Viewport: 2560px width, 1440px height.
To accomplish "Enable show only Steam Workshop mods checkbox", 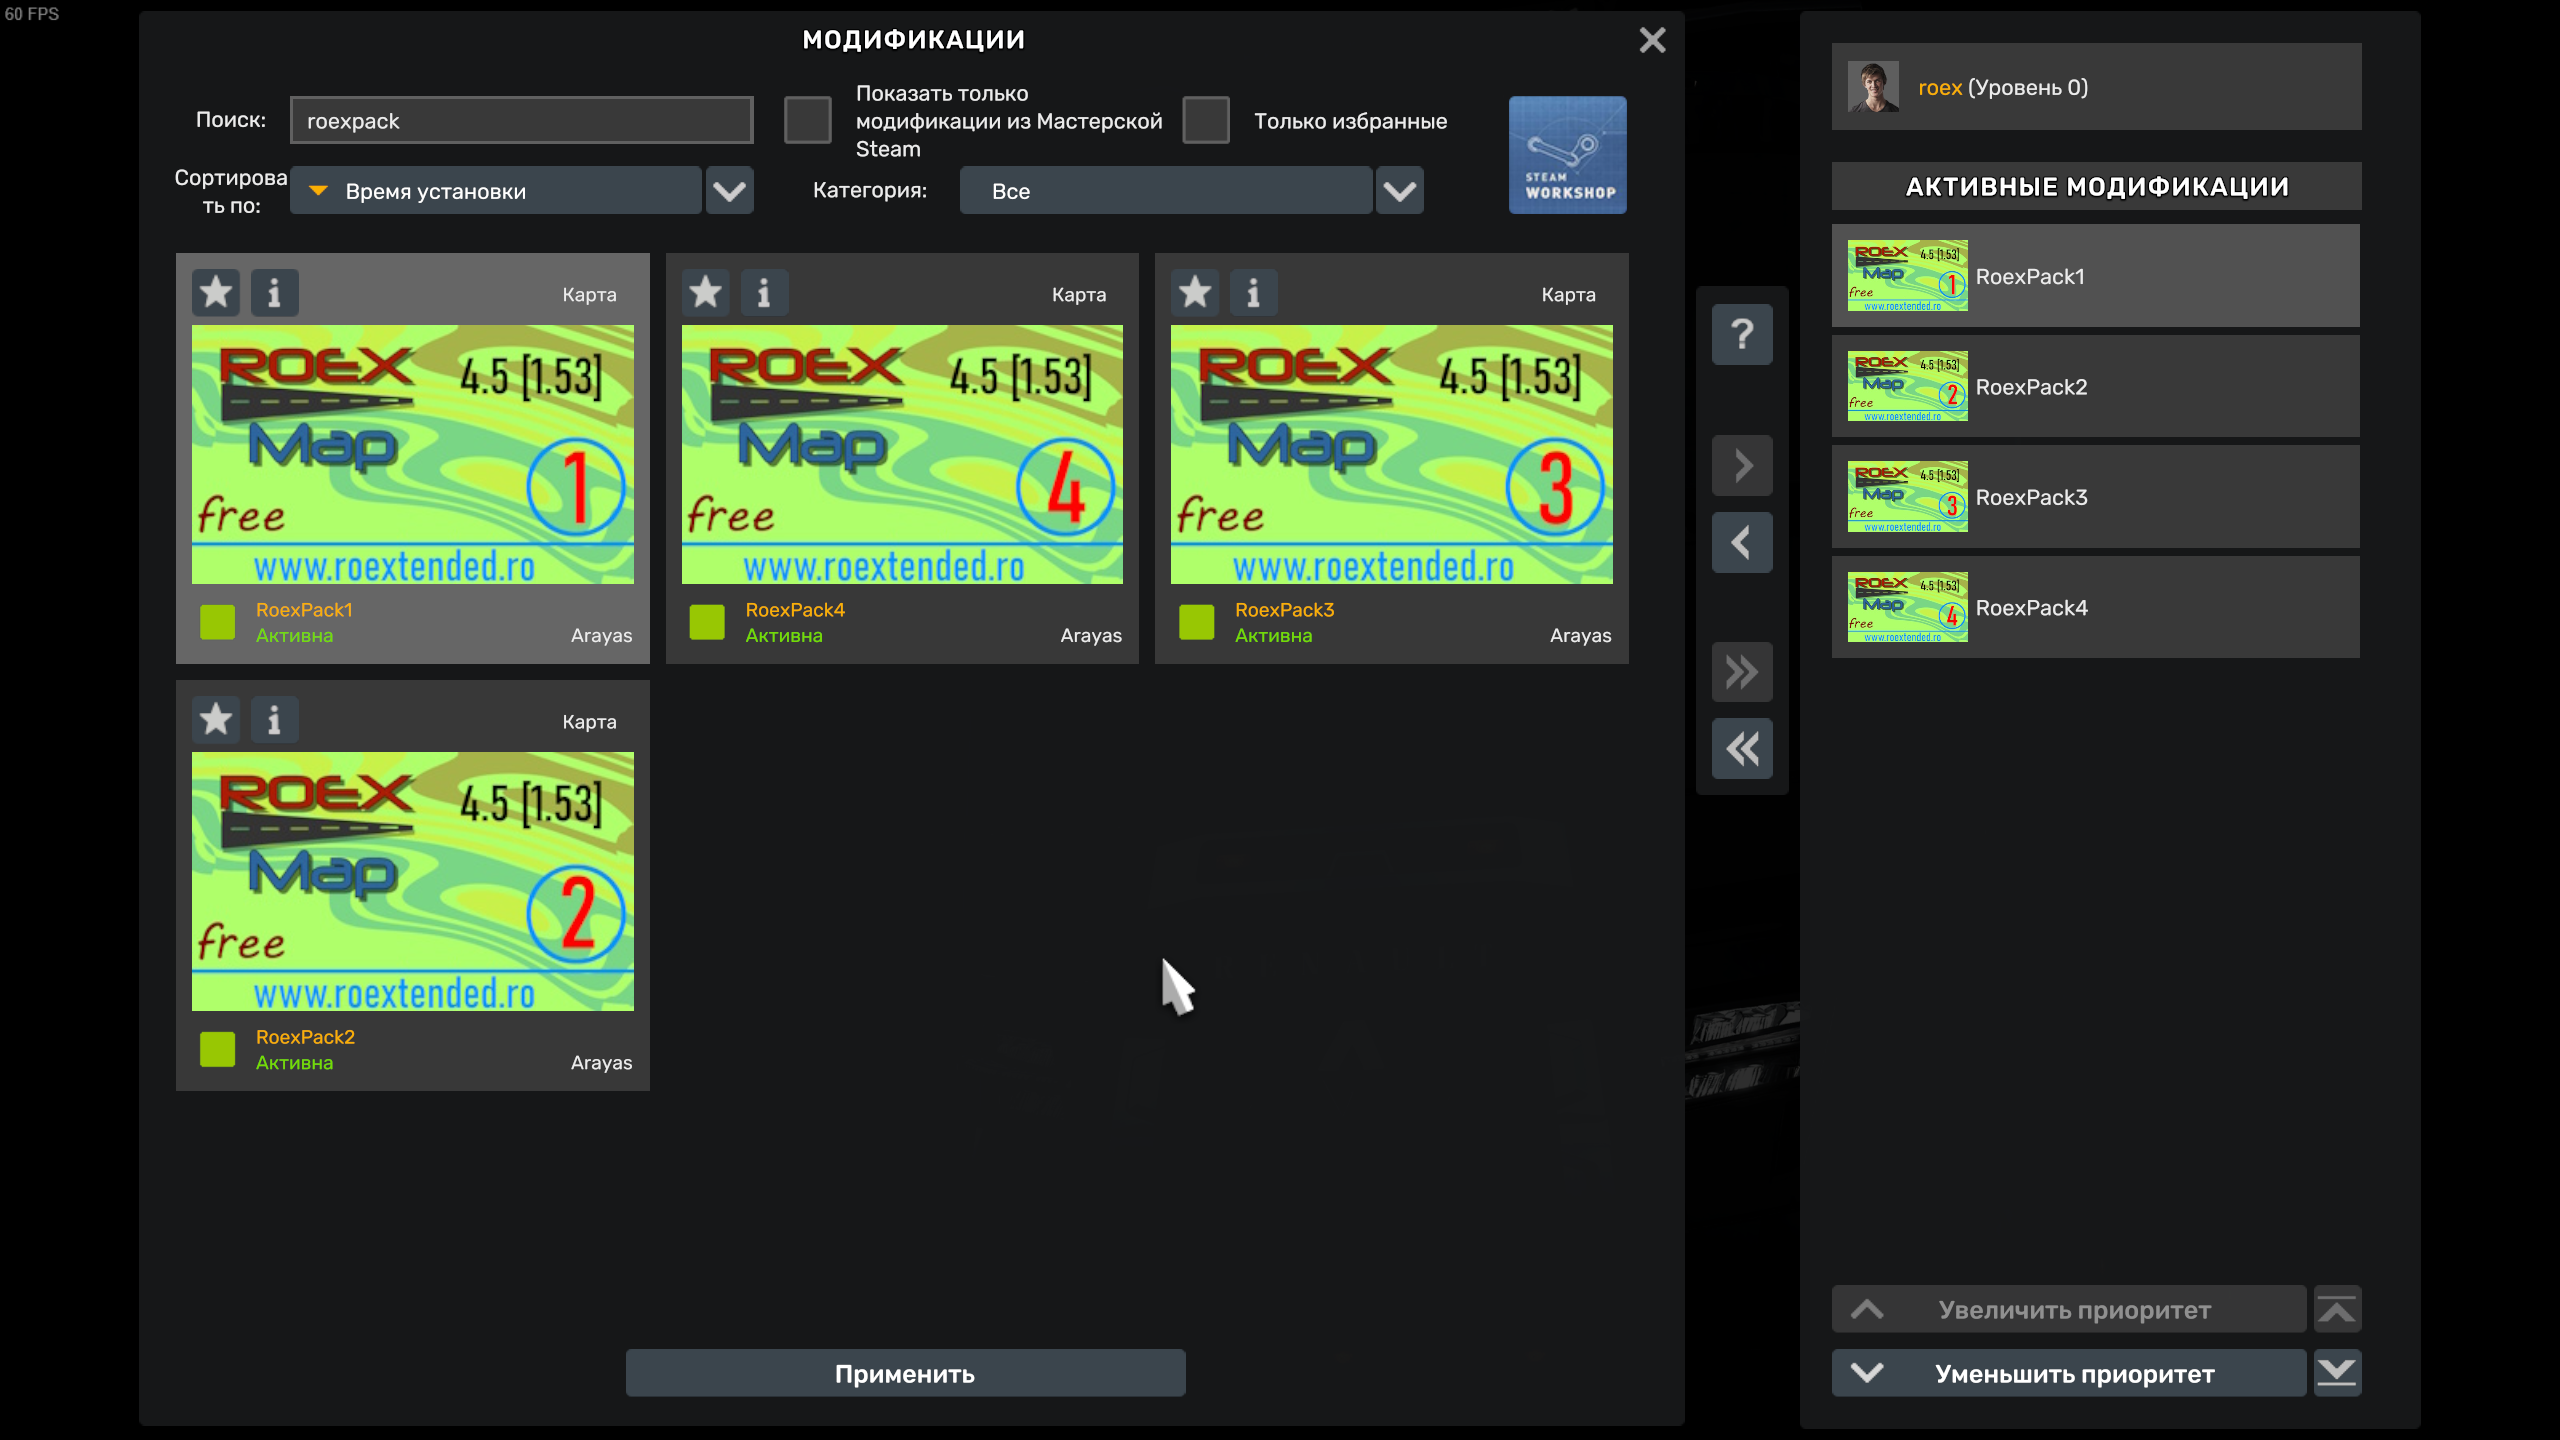I will [807, 120].
